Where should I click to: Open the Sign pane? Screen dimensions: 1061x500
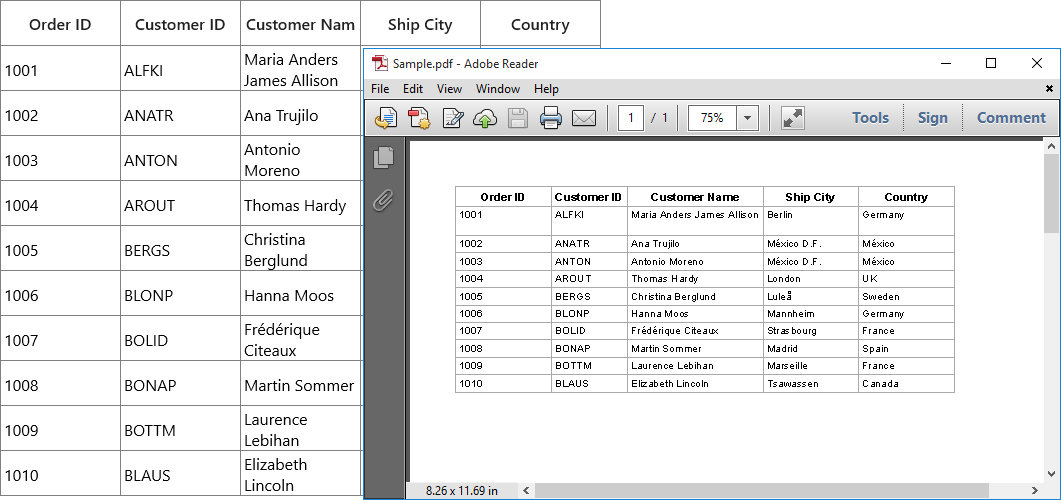click(x=932, y=118)
